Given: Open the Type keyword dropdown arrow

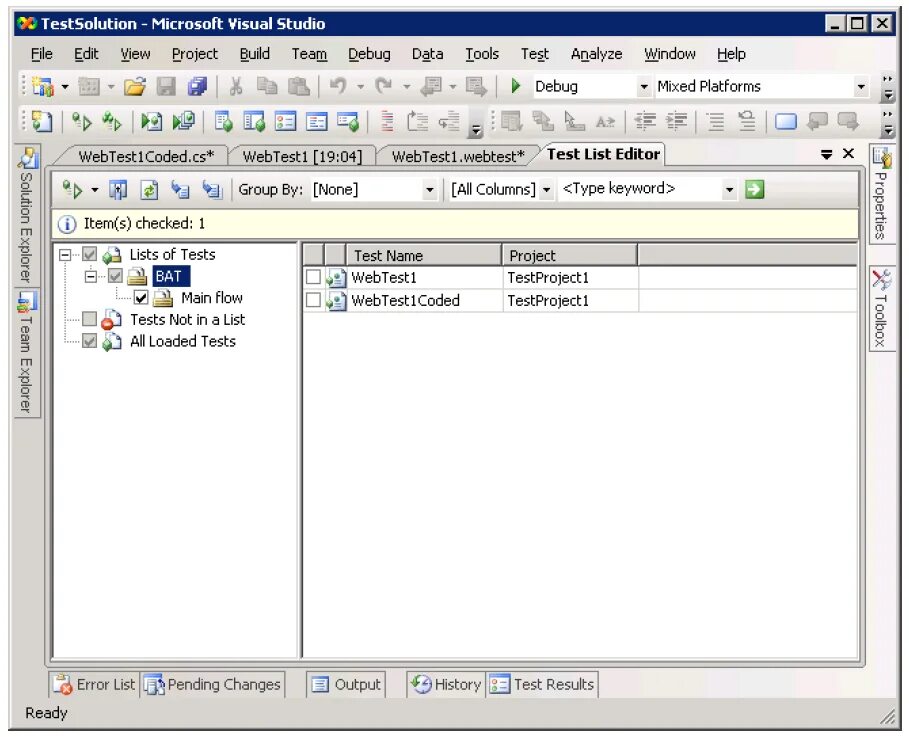Looking at the screenshot, I should [729, 190].
